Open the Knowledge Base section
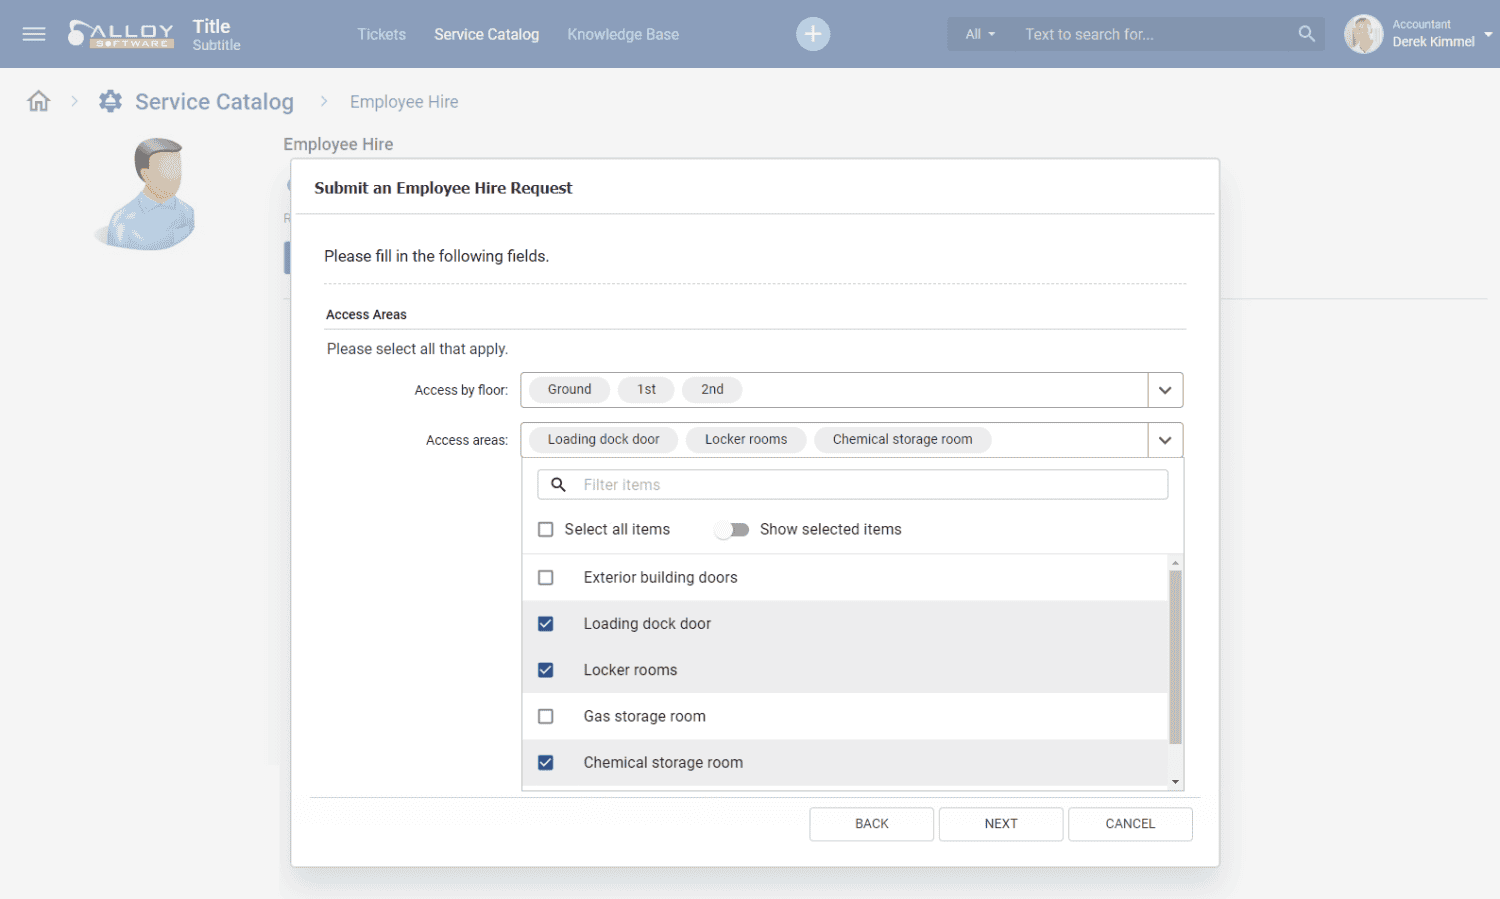 pyautogui.click(x=622, y=33)
